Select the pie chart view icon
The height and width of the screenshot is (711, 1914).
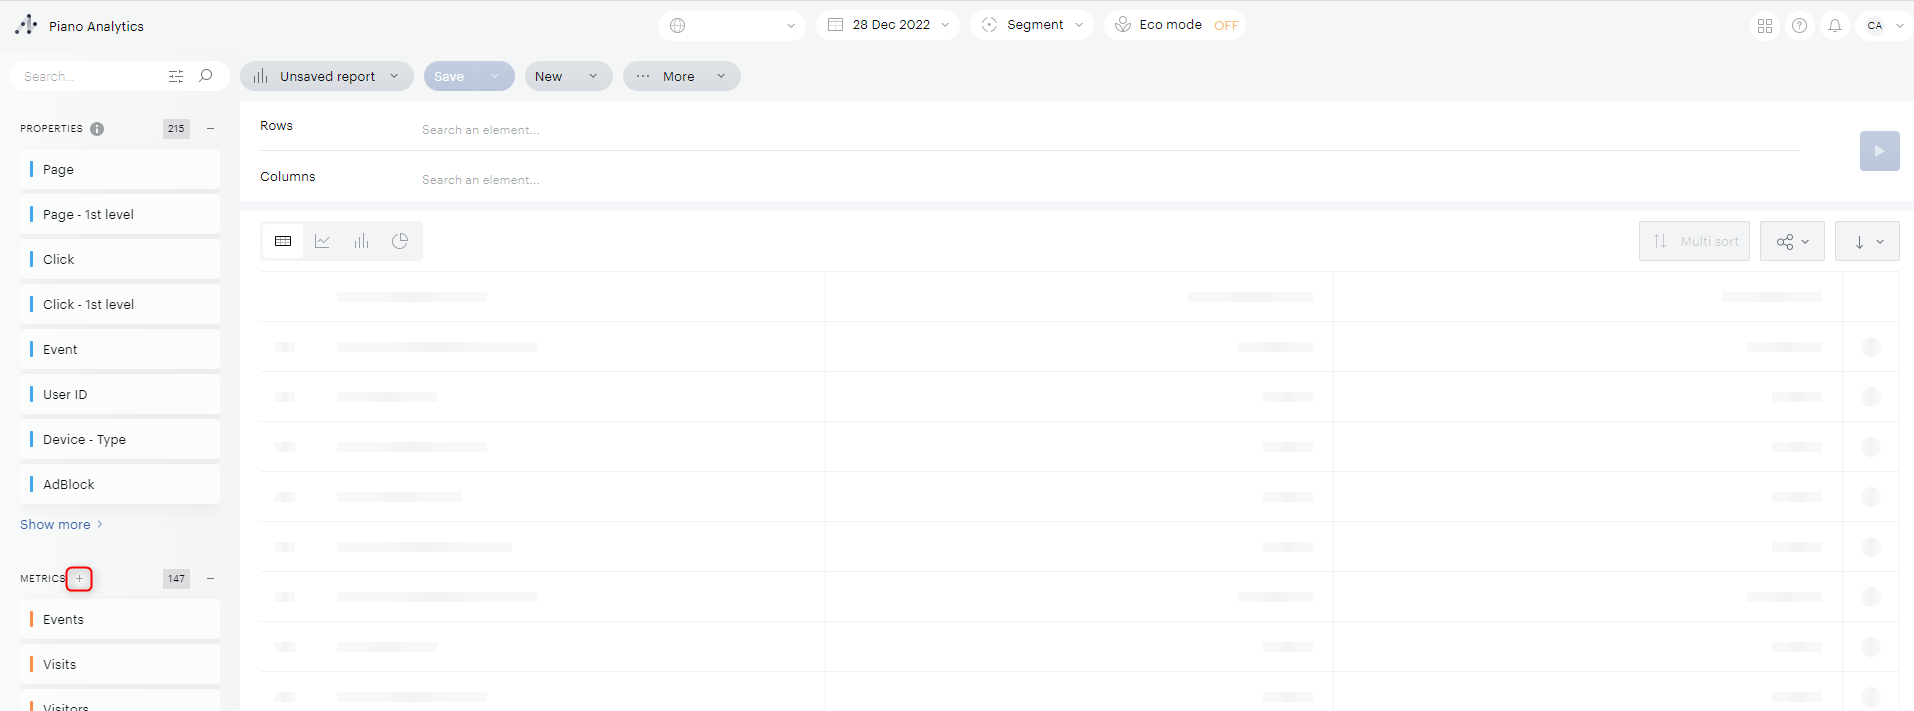(x=400, y=241)
